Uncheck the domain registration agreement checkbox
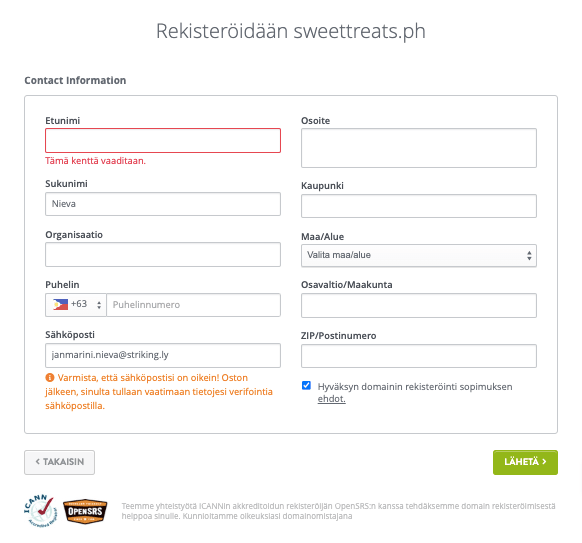The height and width of the screenshot is (543, 582). point(306,386)
